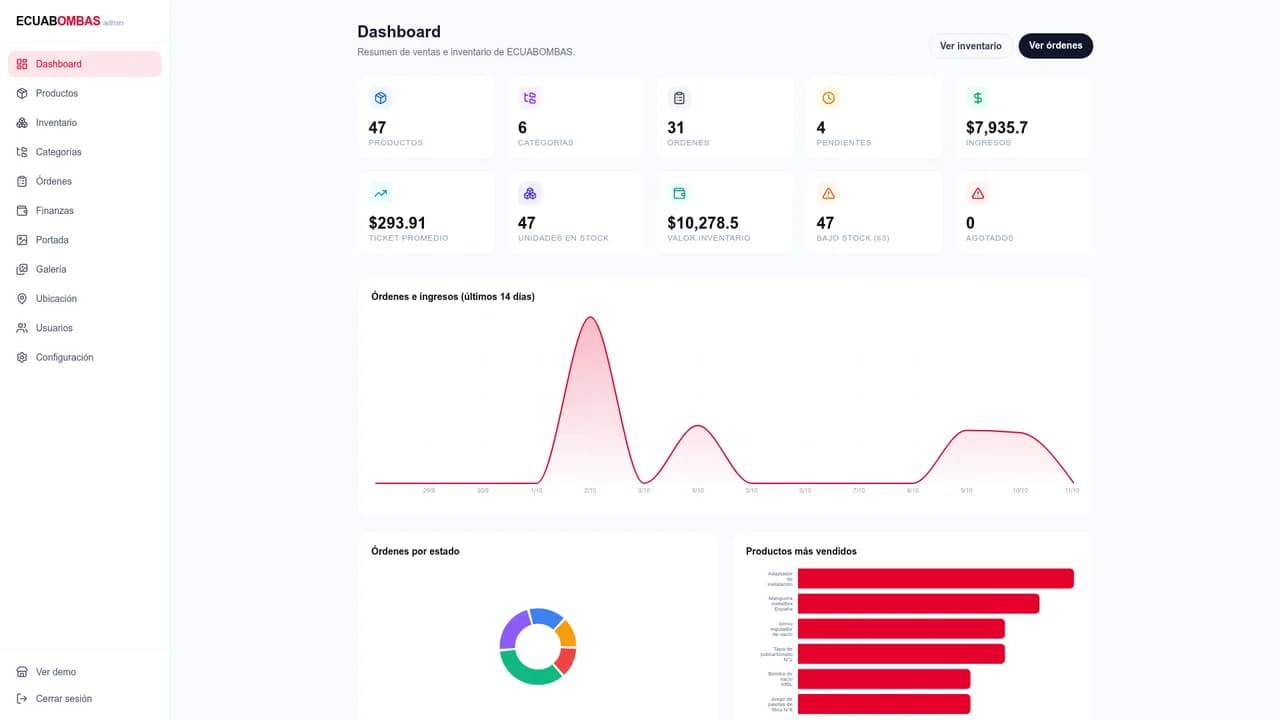Viewport: 1280px width, 720px height.
Task: Click the dollar icon on Ingresos card
Action: (978, 98)
